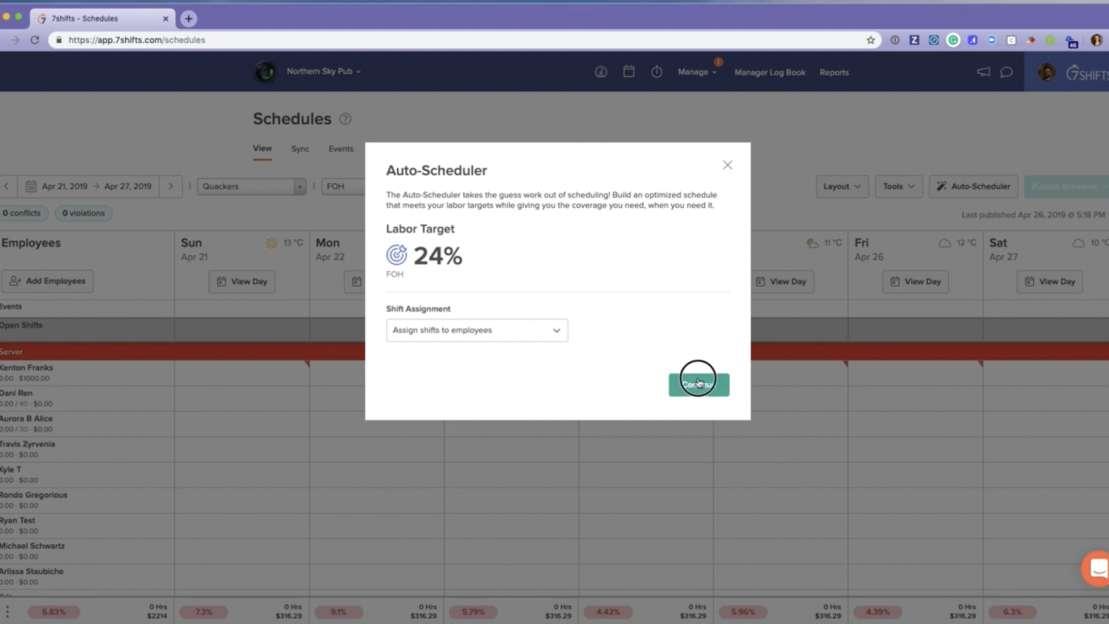Image resolution: width=1109 pixels, height=624 pixels.
Task: Click the 7shifts logo in the header
Action: pos(1083,73)
